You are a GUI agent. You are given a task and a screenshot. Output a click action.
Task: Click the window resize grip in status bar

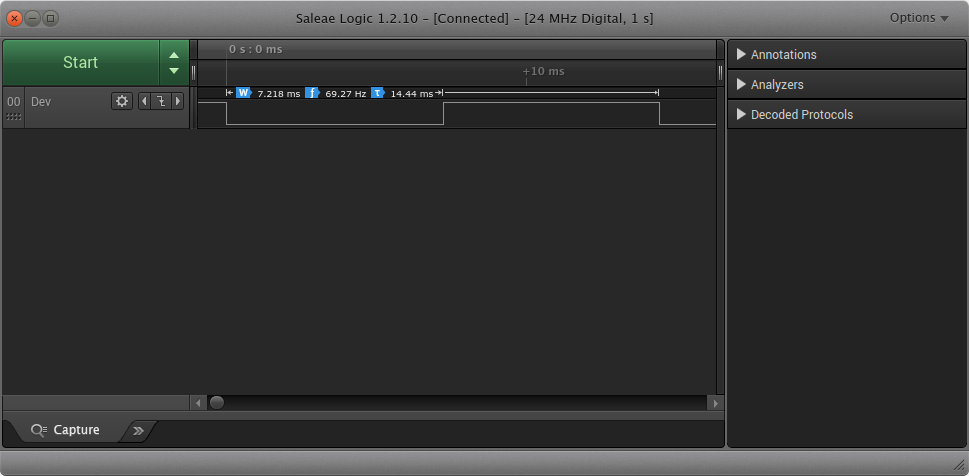[958, 464]
